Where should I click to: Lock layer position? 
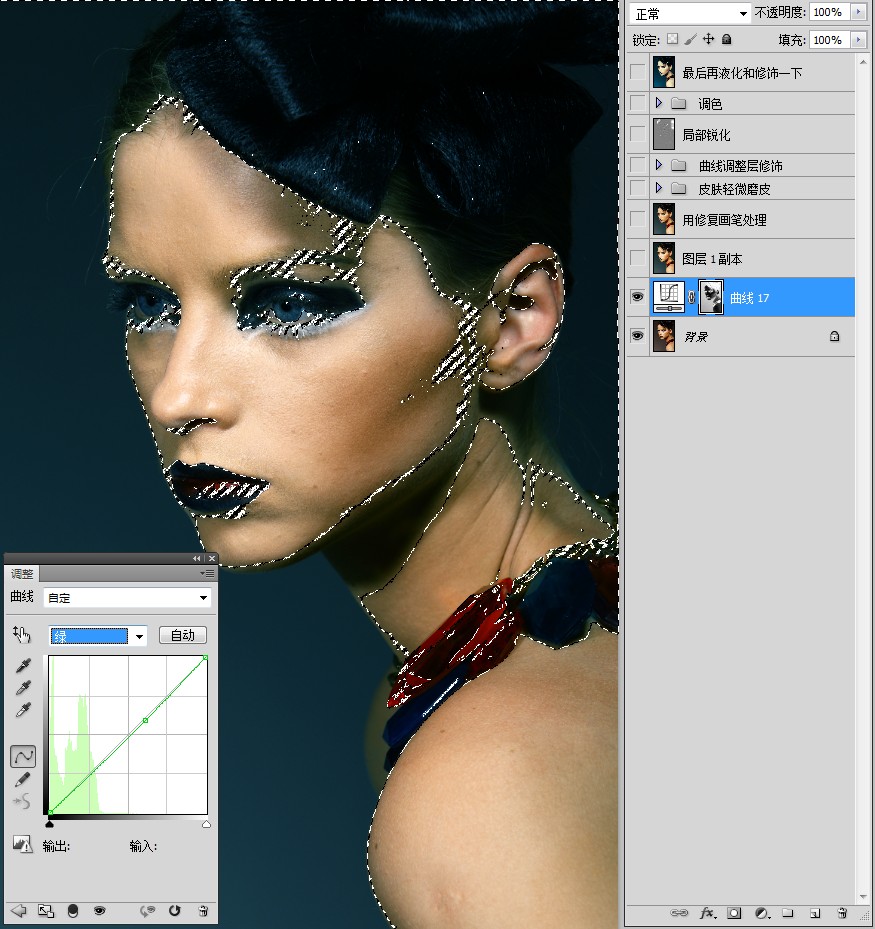(x=708, y=39)
